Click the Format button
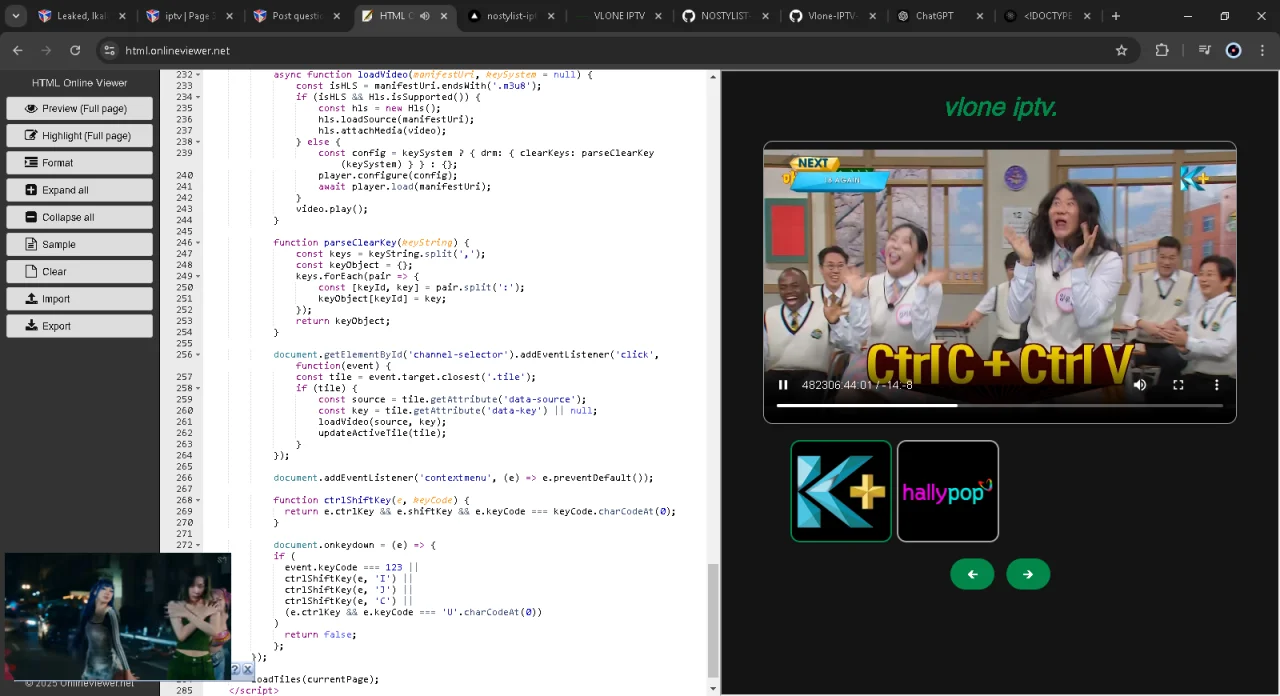This screenshot has height=696, width=1280. 79,162
